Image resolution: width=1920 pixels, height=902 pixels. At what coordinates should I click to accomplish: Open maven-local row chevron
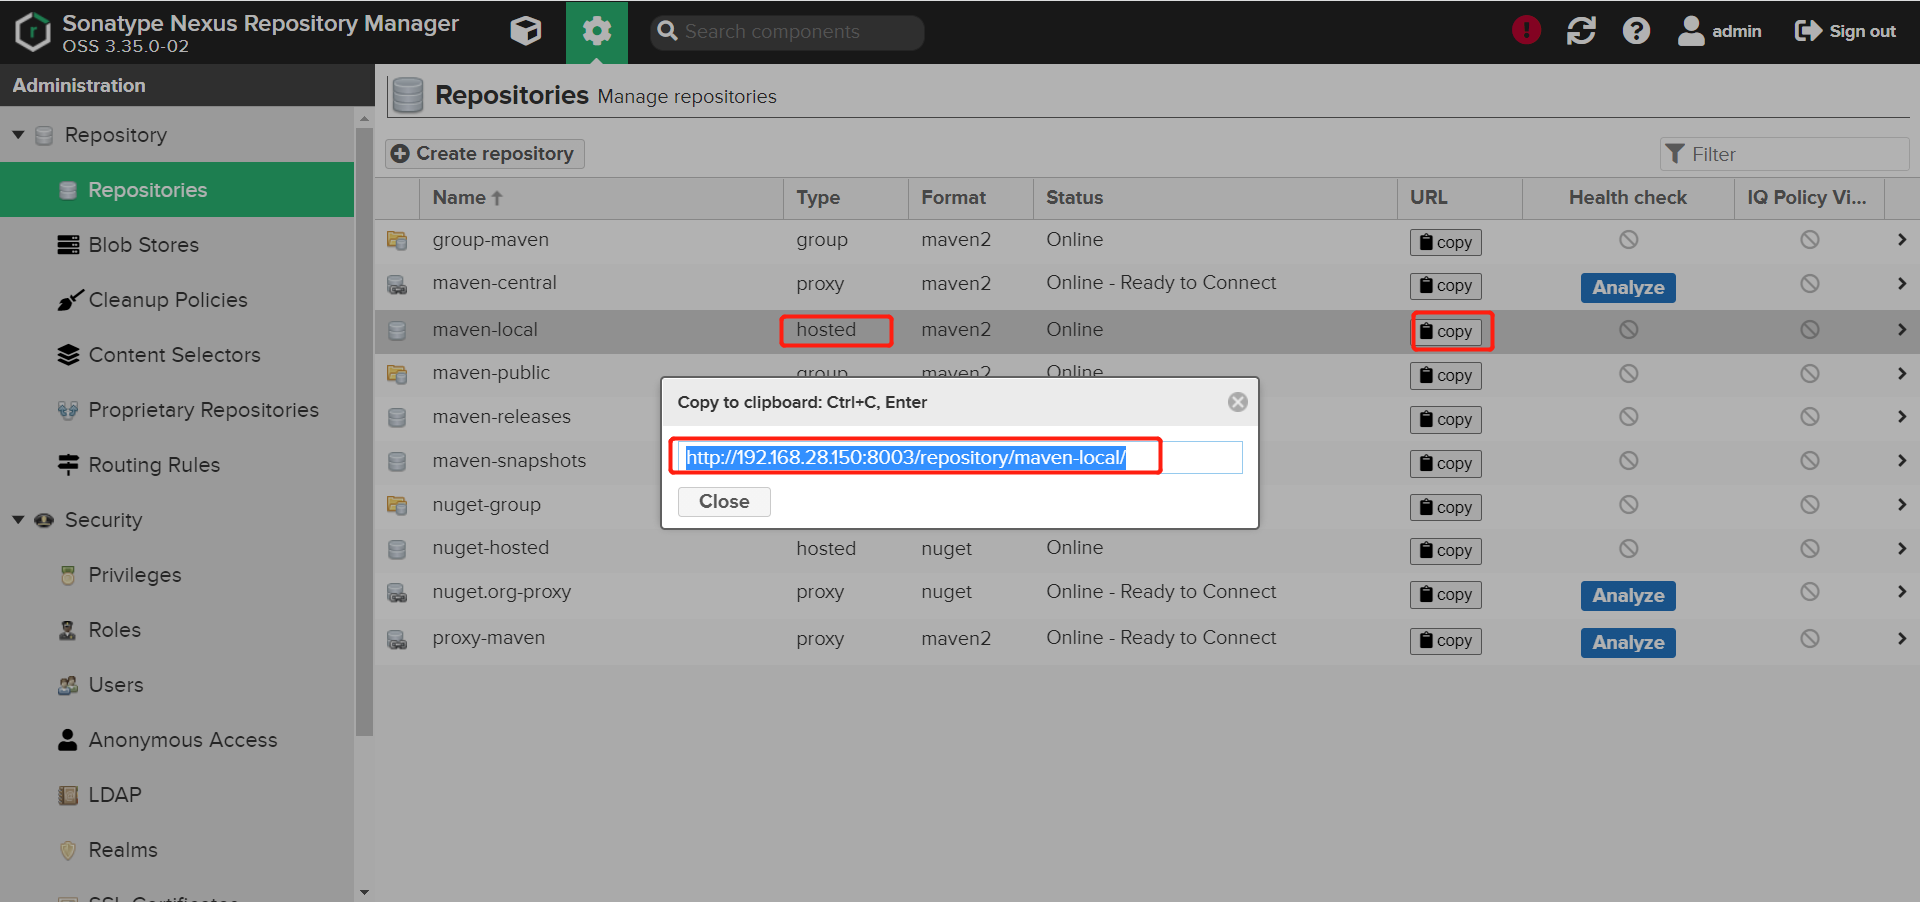[x=1901, y=330]
